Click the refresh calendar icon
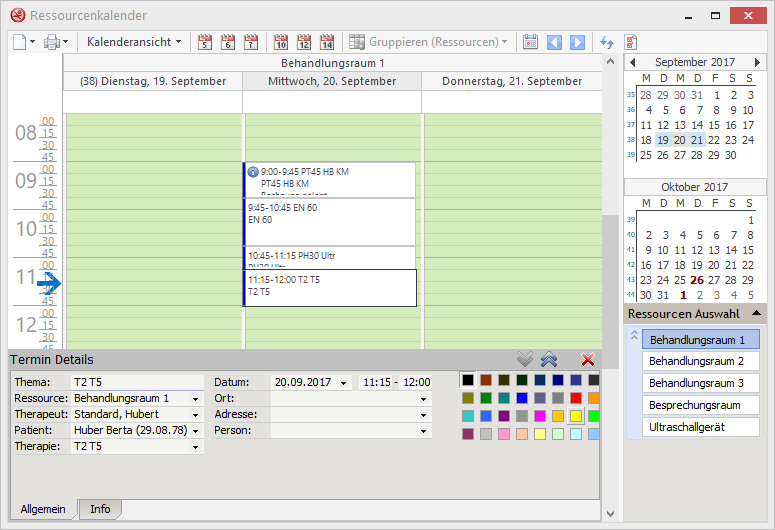Viewport: 775px width, 530px height. click(606, 42)
